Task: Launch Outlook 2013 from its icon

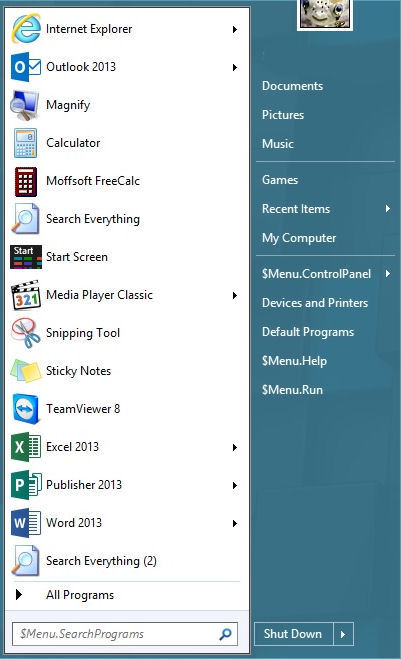Action: pos(26,67)
